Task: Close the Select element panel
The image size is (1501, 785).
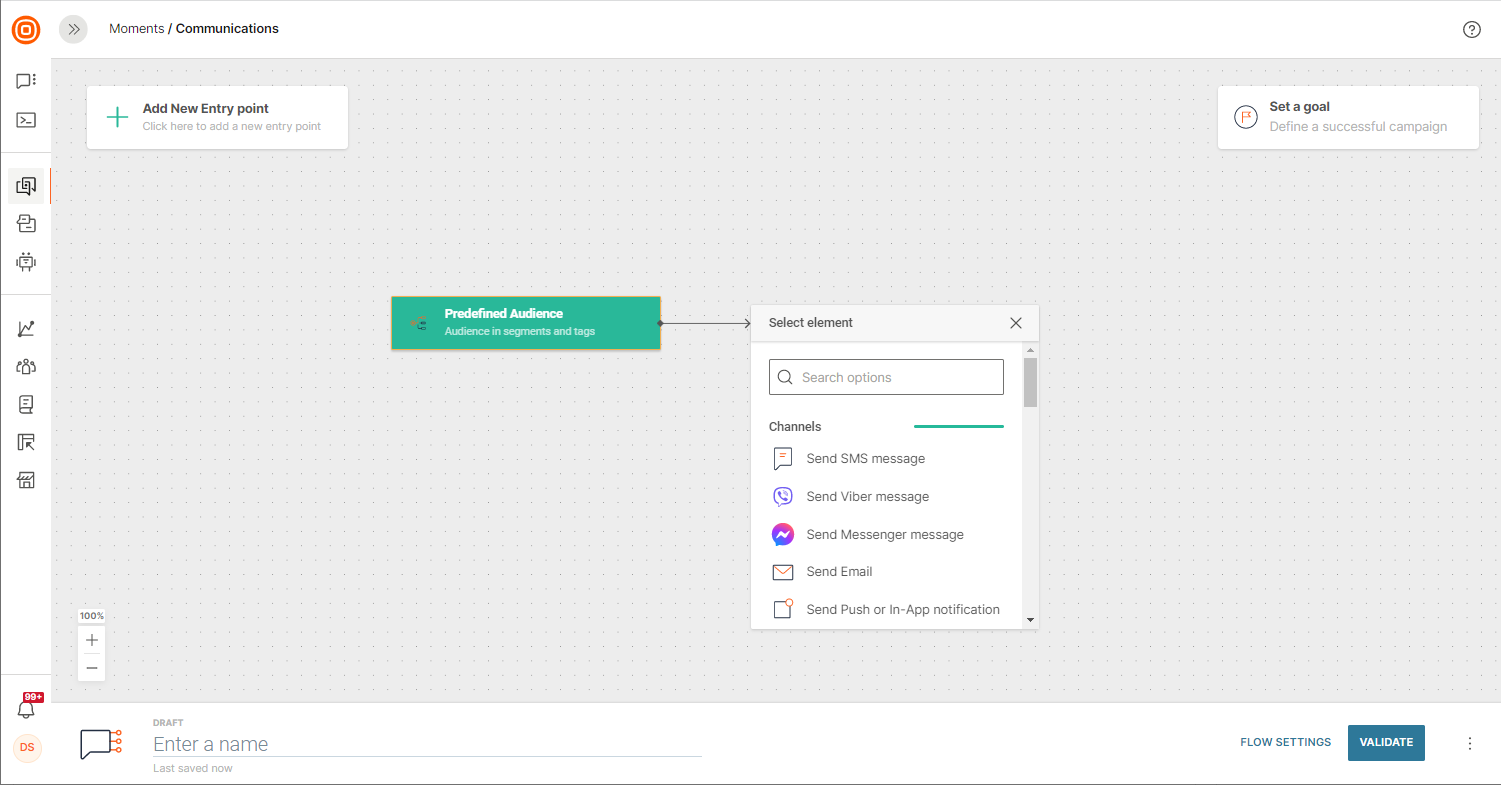Action: pos(1016,323)
